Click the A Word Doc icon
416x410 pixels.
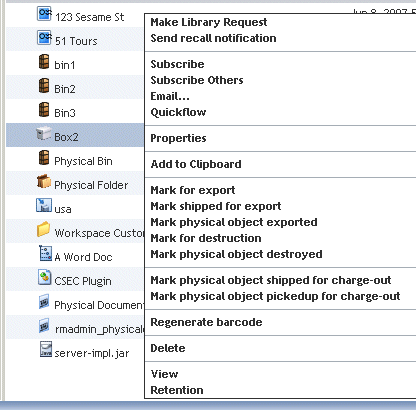coord(46,253)
